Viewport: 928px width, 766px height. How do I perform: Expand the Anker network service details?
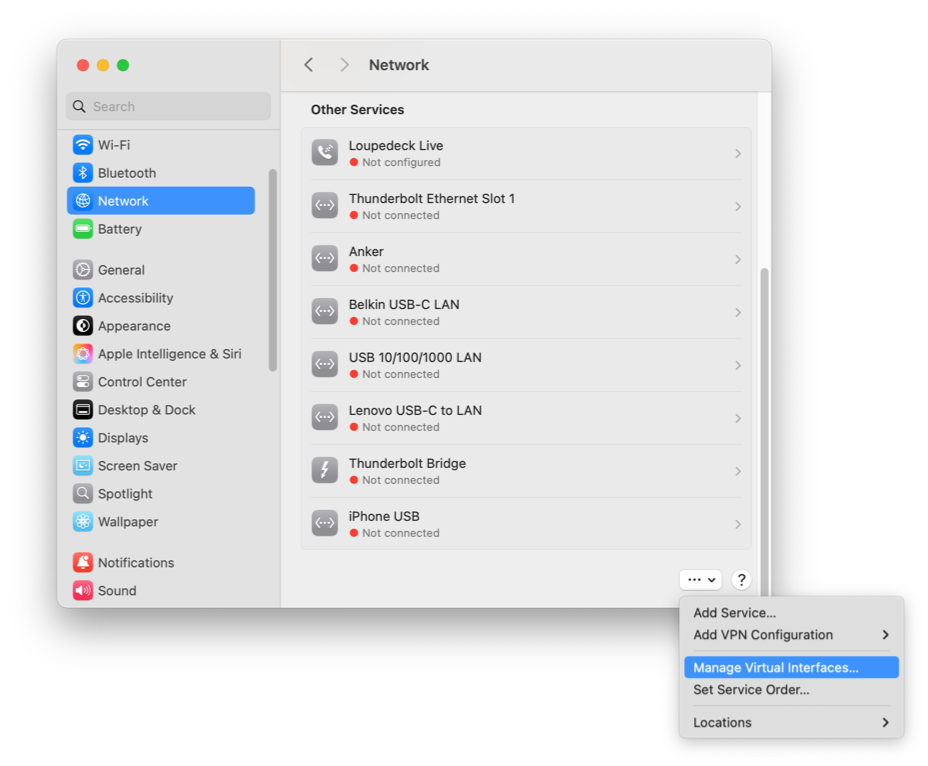click(738, 259)
